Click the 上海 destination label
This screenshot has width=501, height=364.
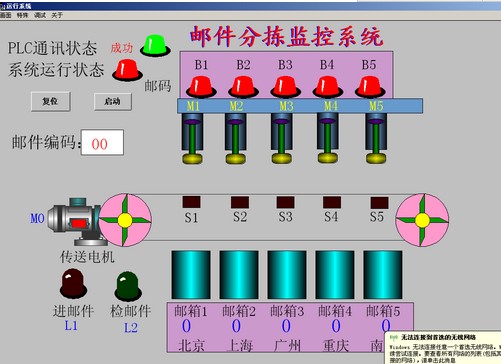pos(240,346)
